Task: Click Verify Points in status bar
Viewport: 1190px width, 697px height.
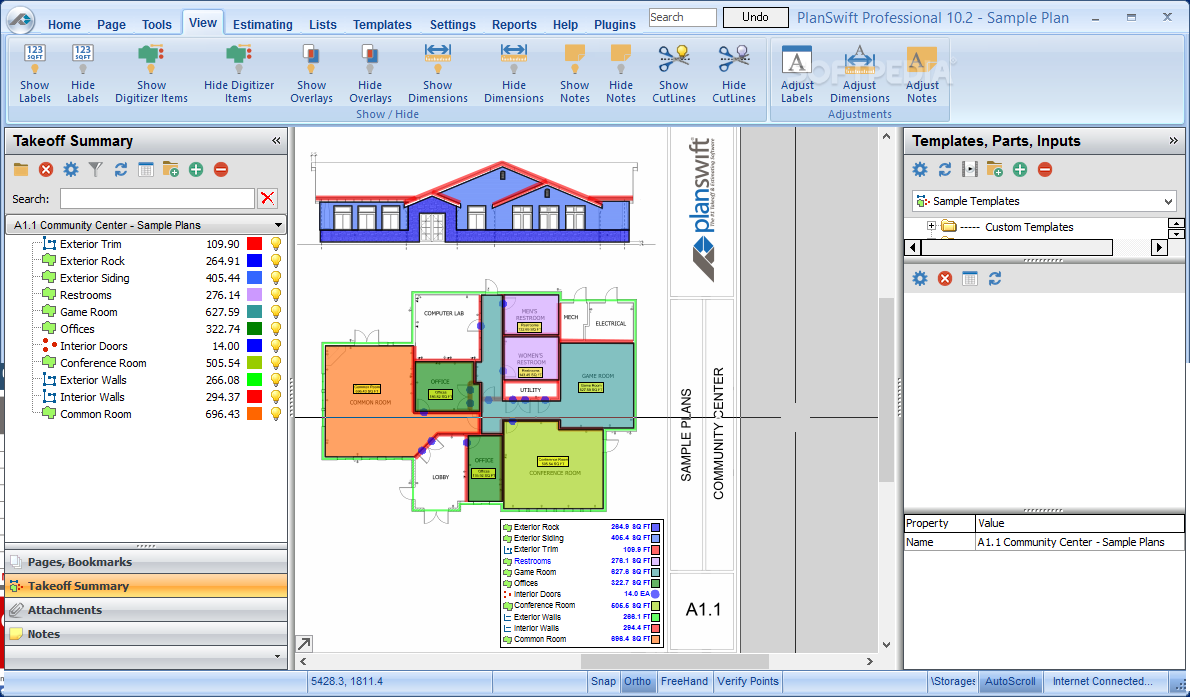Action: [x=748, y=681]
